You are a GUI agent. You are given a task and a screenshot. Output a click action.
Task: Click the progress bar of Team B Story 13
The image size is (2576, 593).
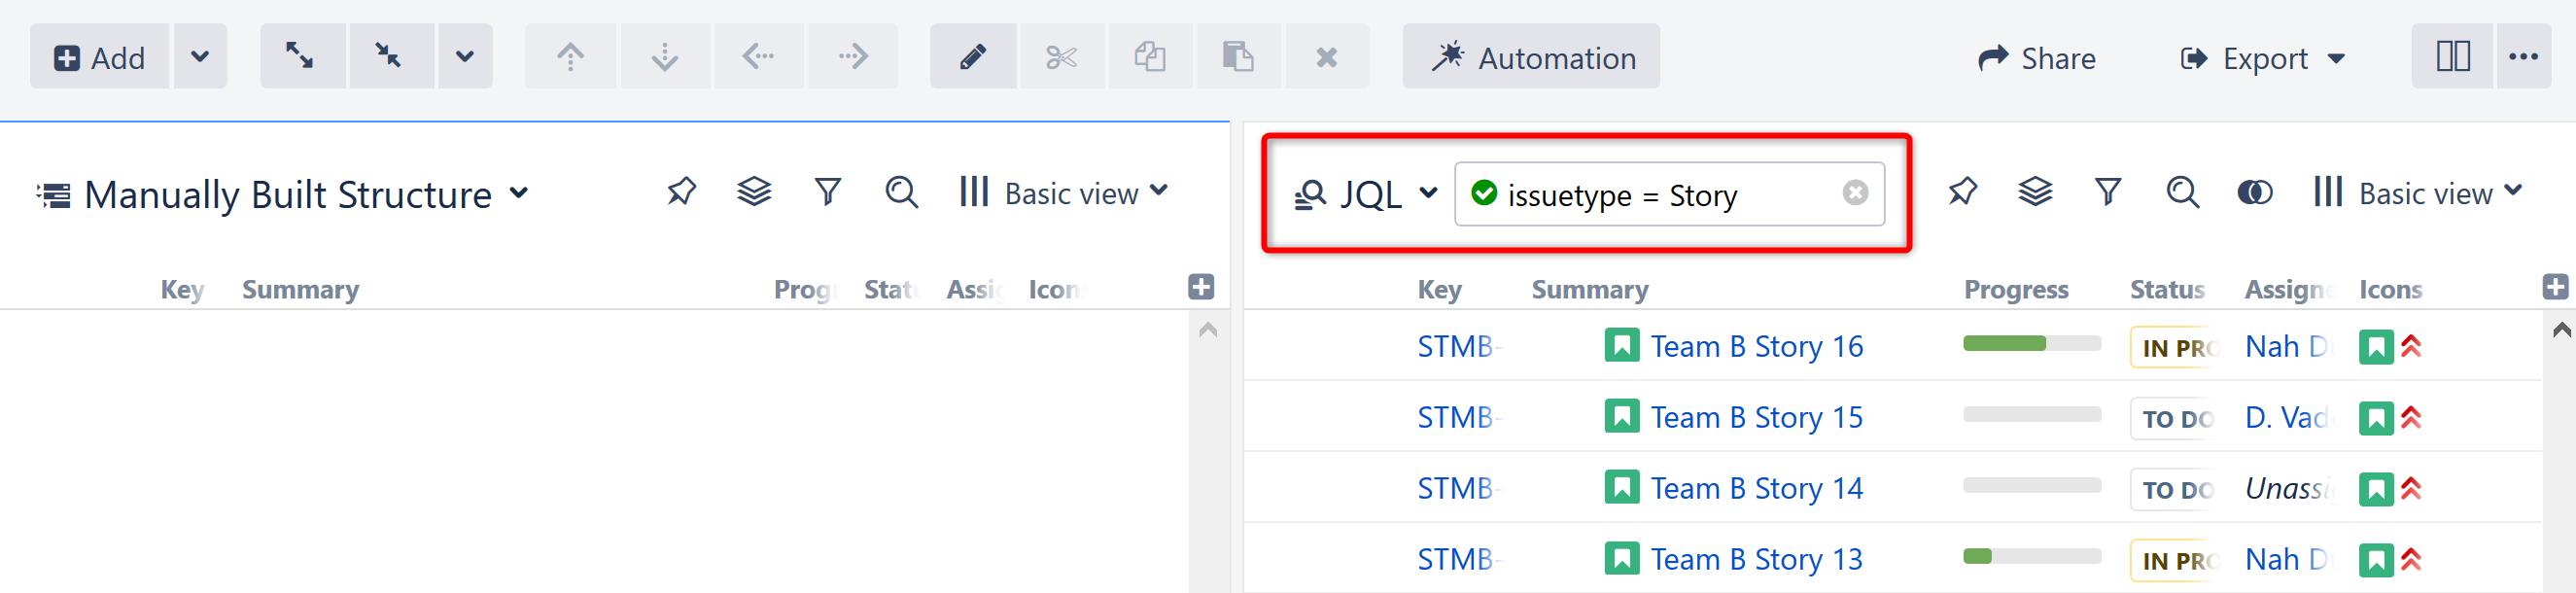tap(2030, 558)
